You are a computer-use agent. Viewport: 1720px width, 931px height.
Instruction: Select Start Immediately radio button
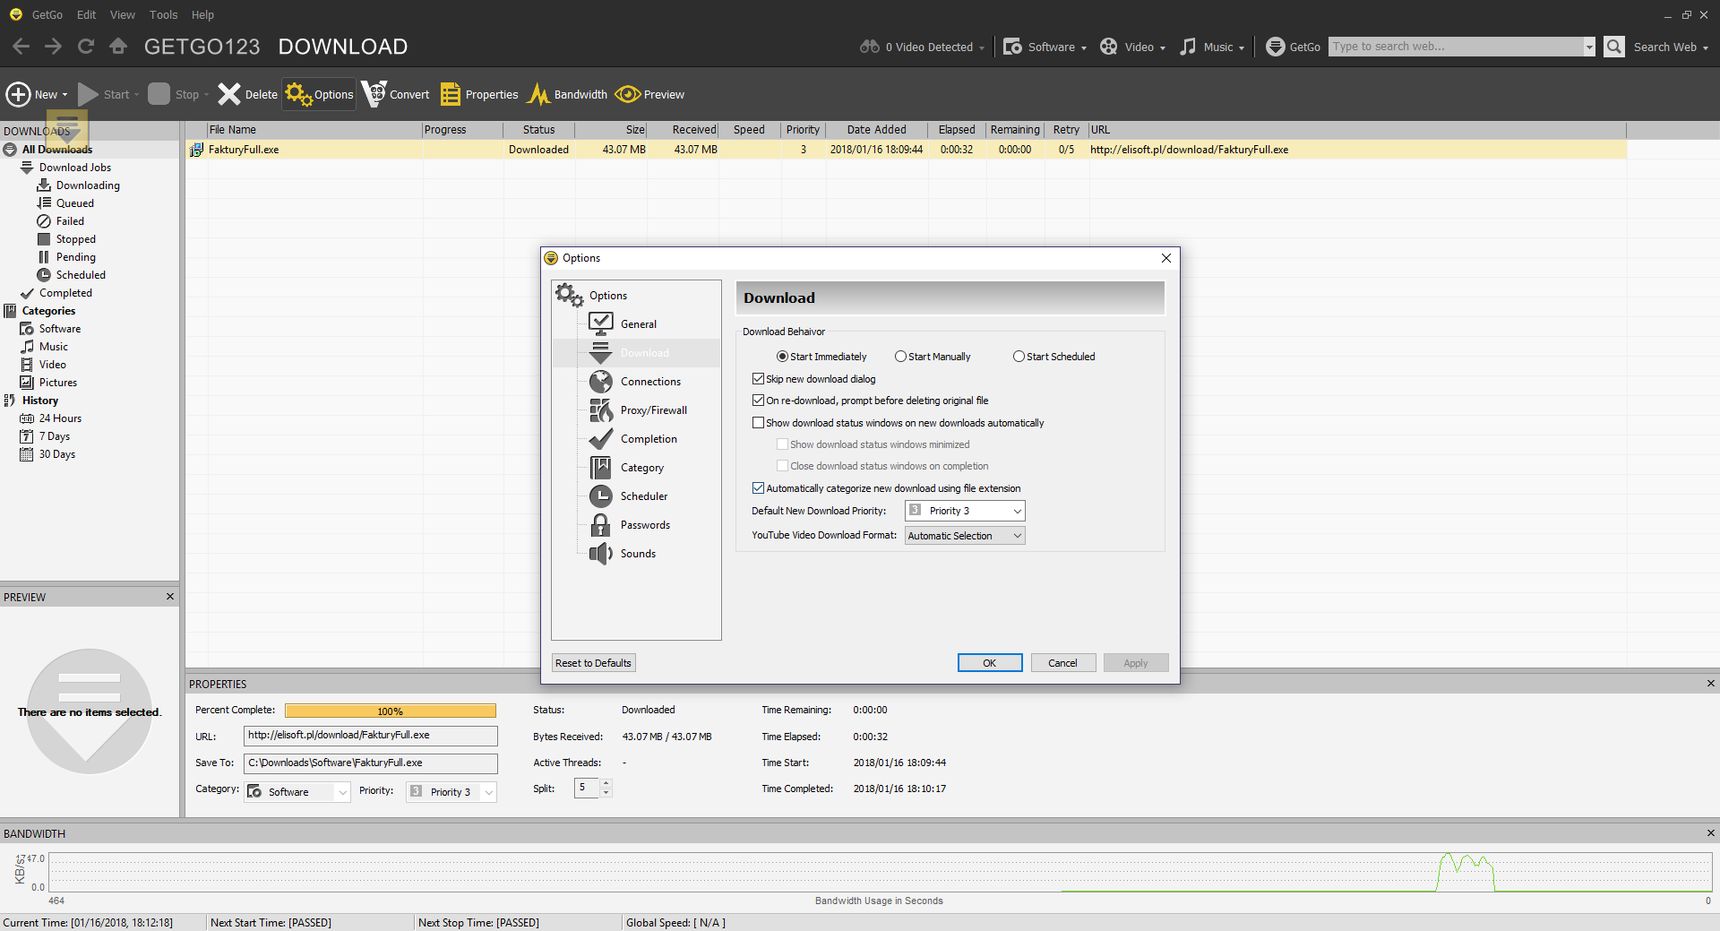pos(782,356)
